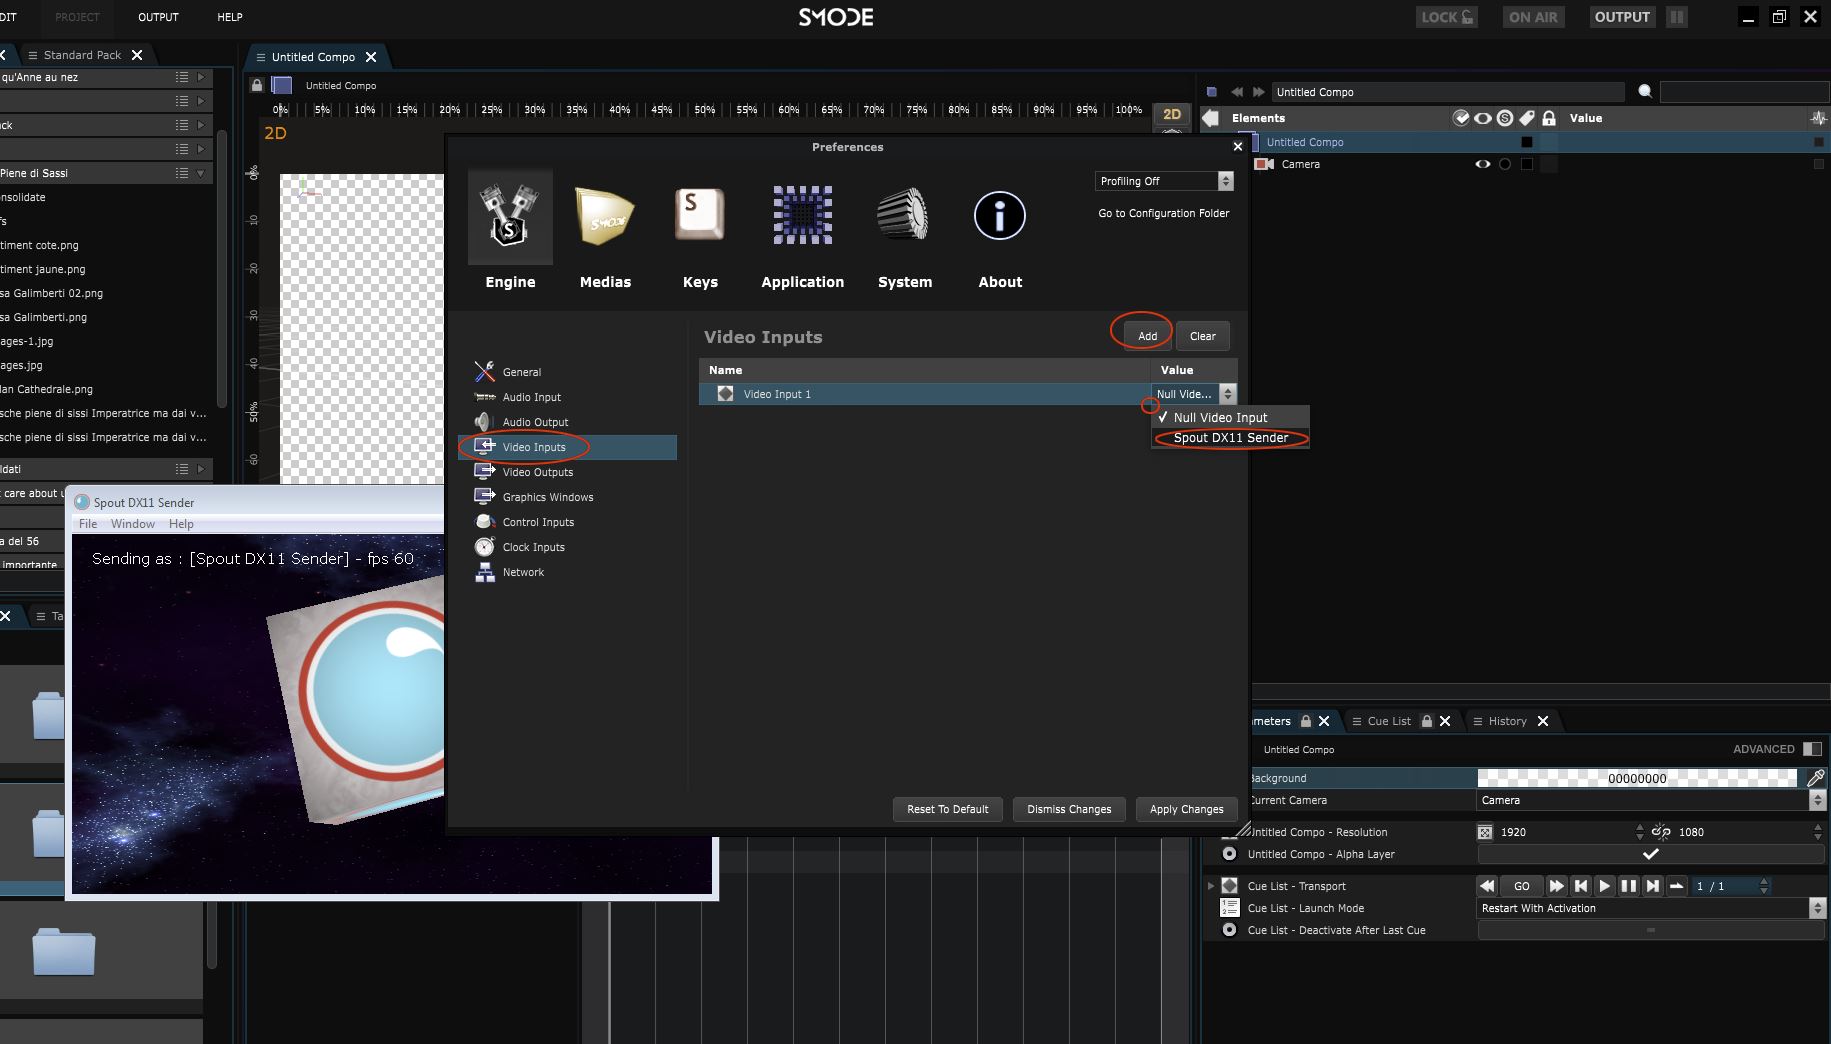
Task: Click the OUTPUT button in top bar
Action: click(1622, 17)
